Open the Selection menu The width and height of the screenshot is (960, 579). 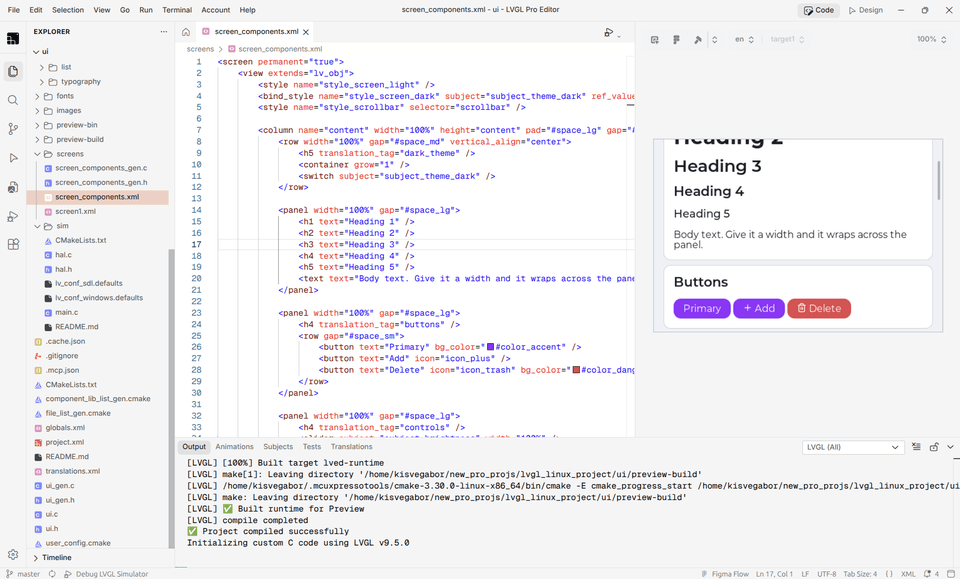point(68,10)
